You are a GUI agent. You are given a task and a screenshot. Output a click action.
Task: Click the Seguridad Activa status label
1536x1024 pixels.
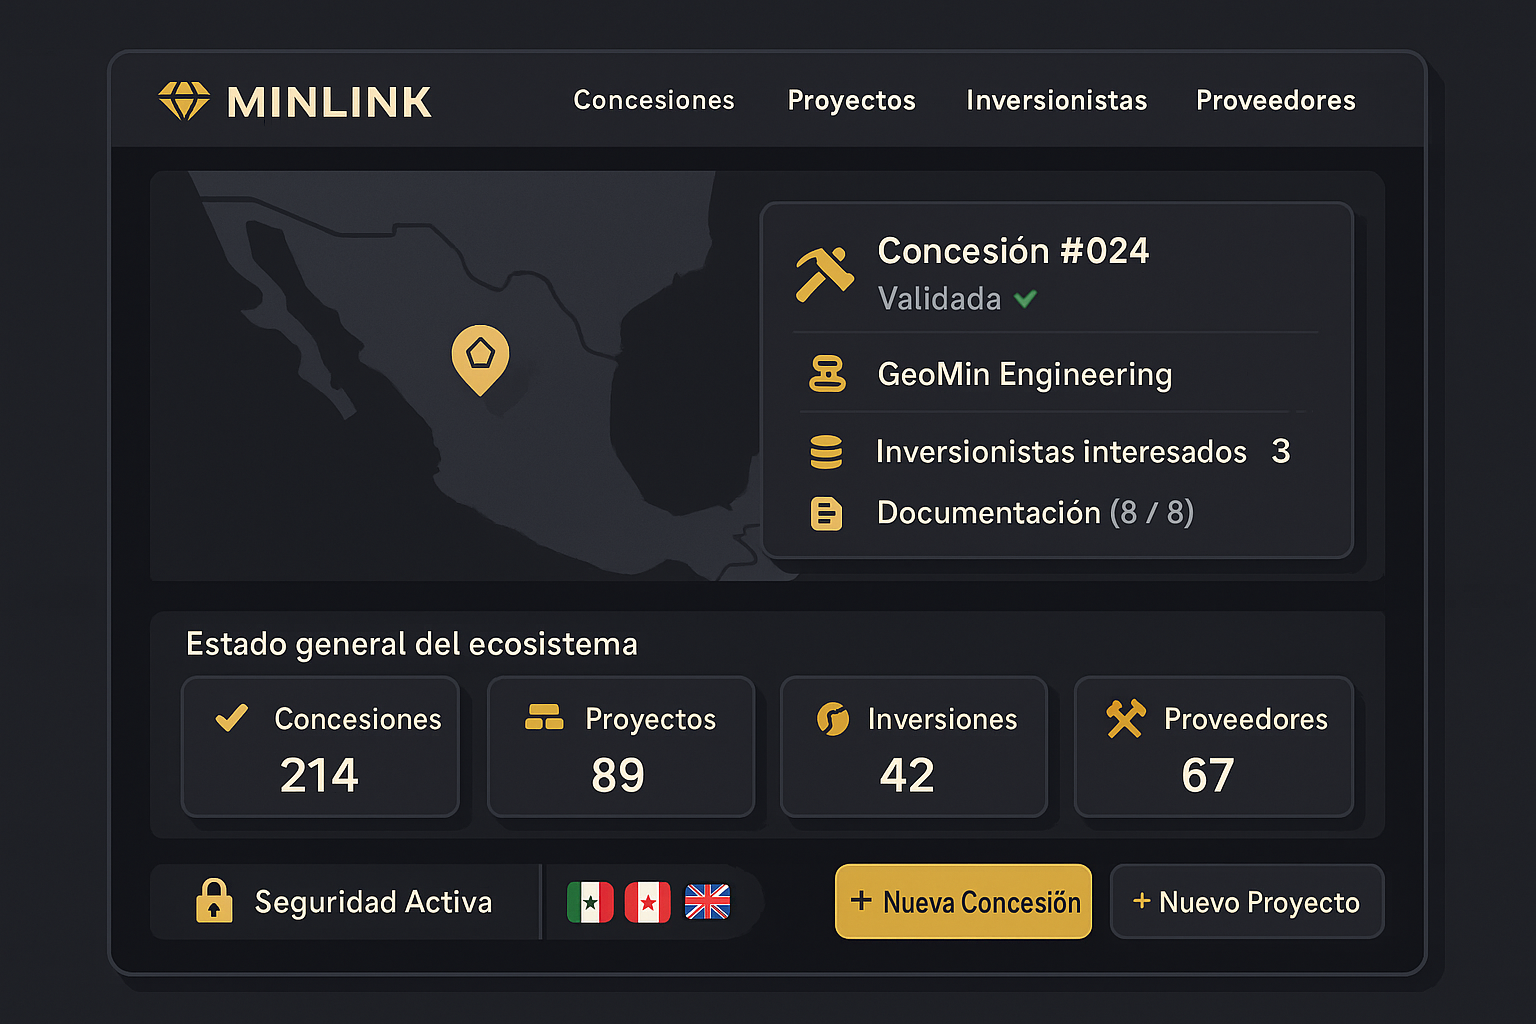(x=373, y=902)
